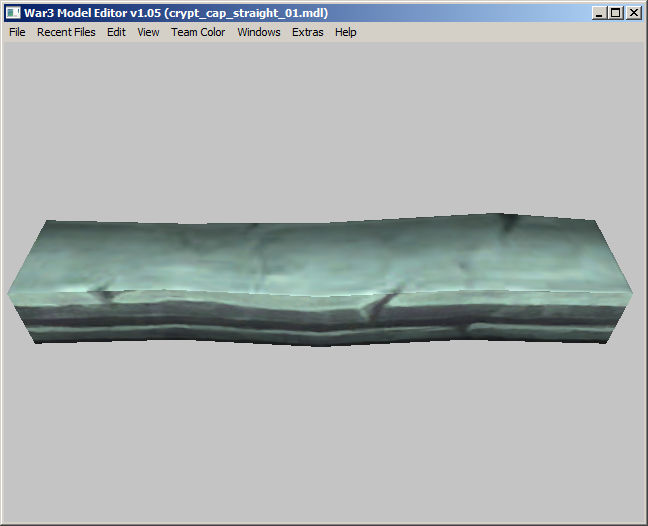Open the Extras menu
The height and width of the screenshot is (526, 648).
pos(307,32)
